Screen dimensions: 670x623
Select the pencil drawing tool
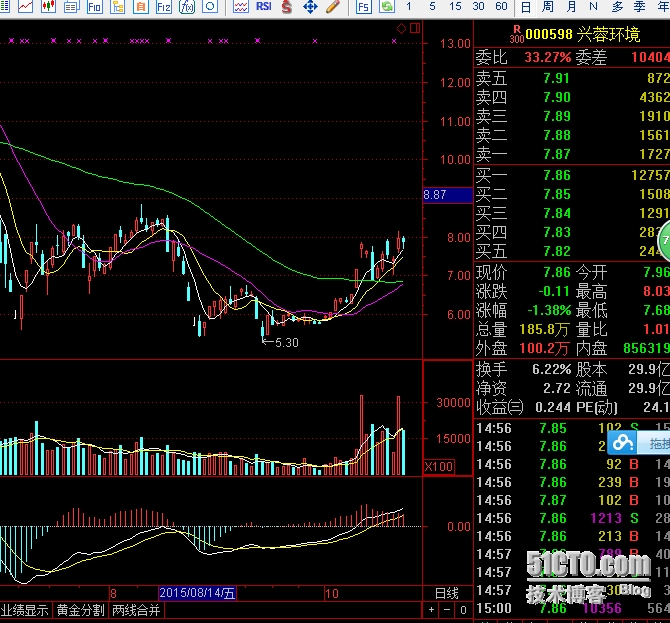(x=333, y=6)
